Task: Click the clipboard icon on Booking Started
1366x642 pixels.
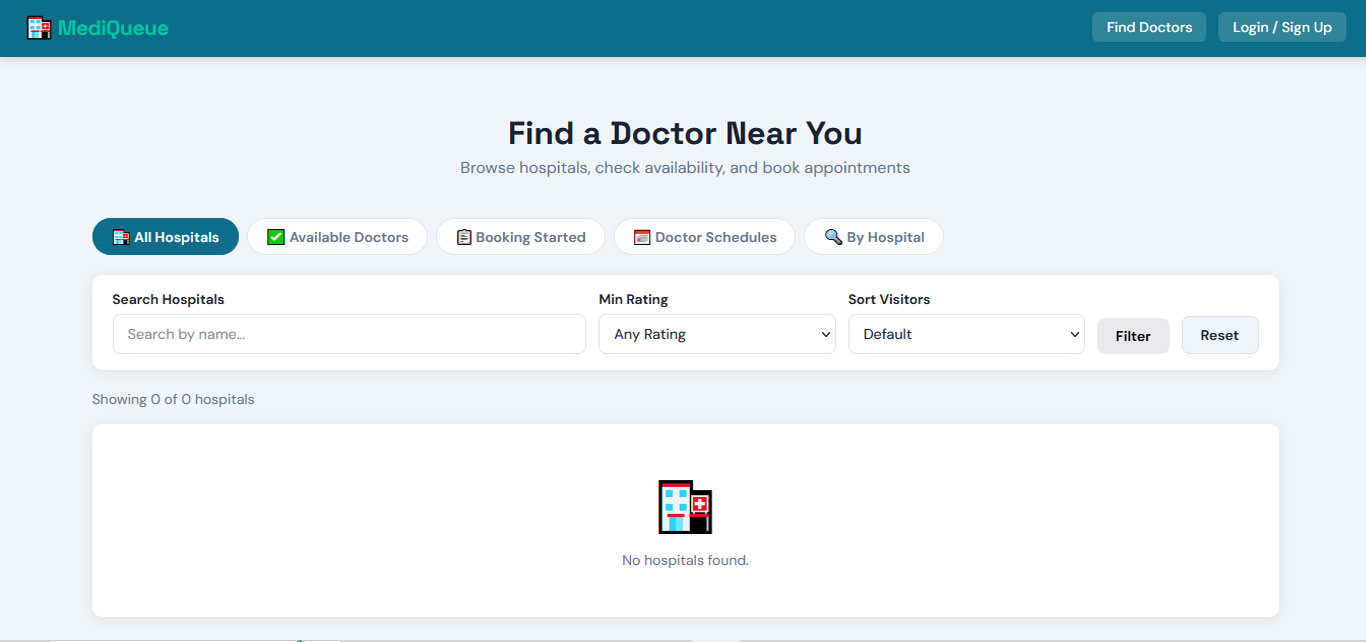Action: pyautogui.click(x=464, y=237)
